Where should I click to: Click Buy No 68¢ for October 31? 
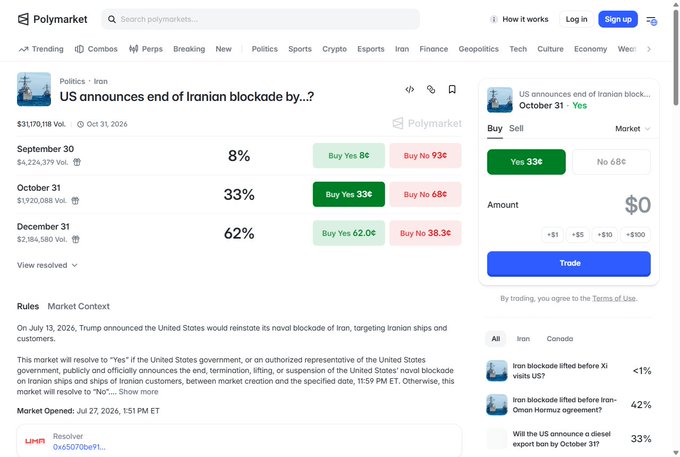point(425,194)
